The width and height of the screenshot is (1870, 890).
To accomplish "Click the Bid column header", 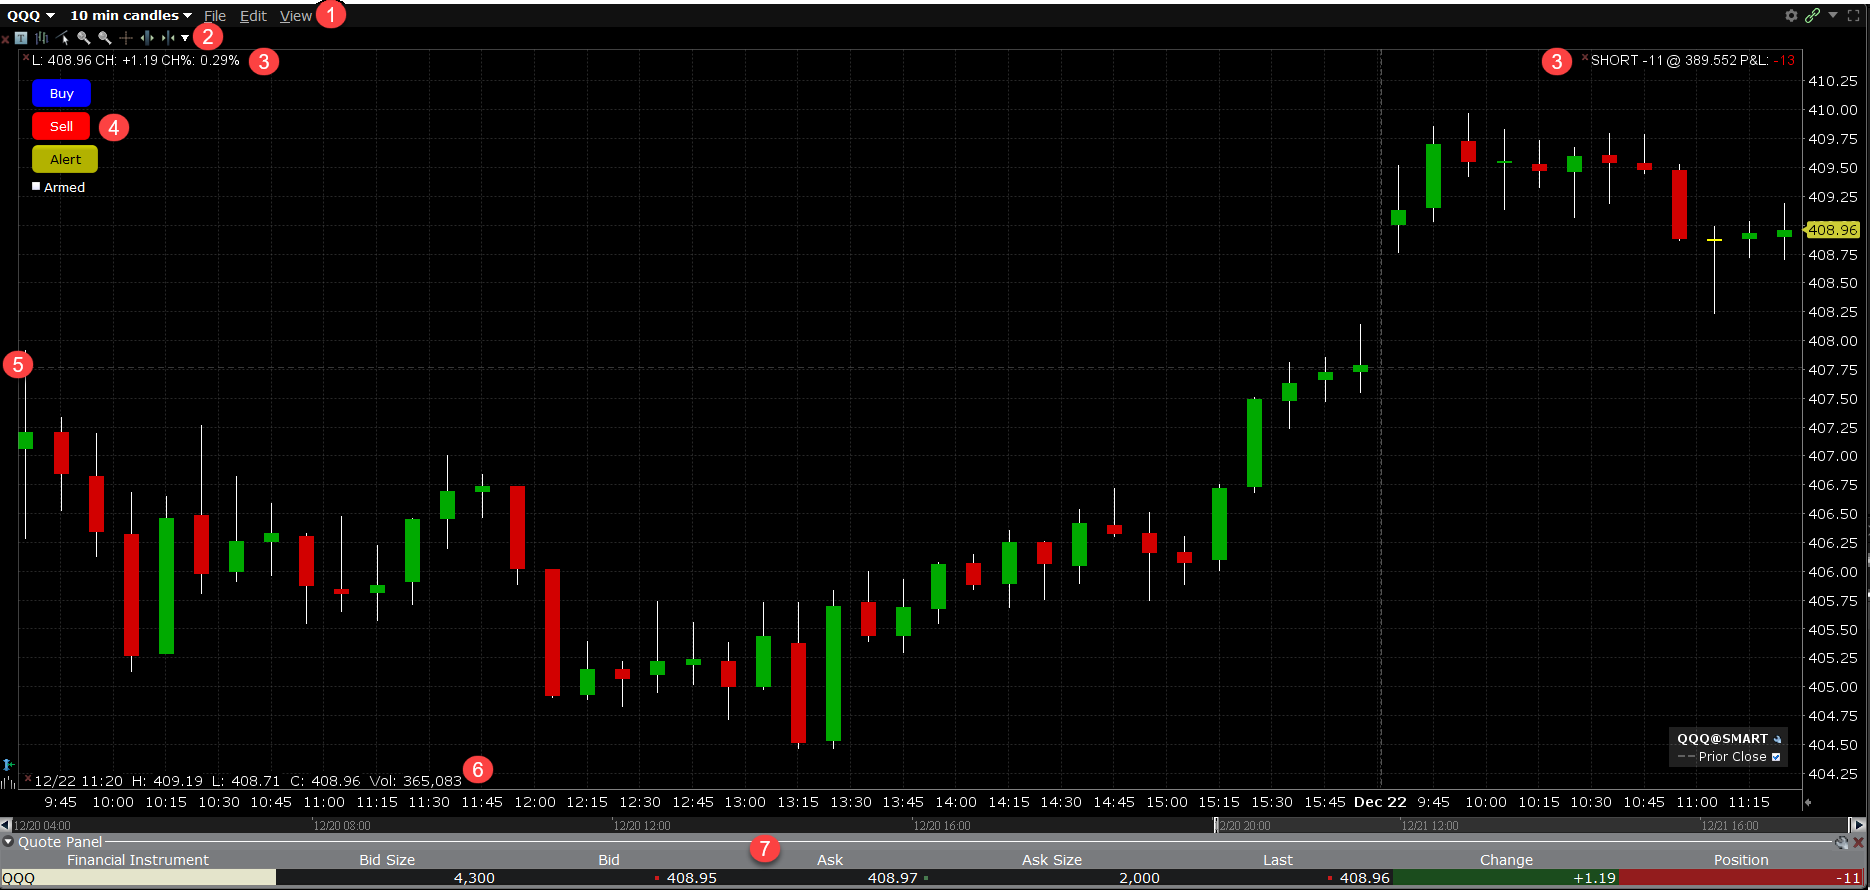I will tap(609, 860).
